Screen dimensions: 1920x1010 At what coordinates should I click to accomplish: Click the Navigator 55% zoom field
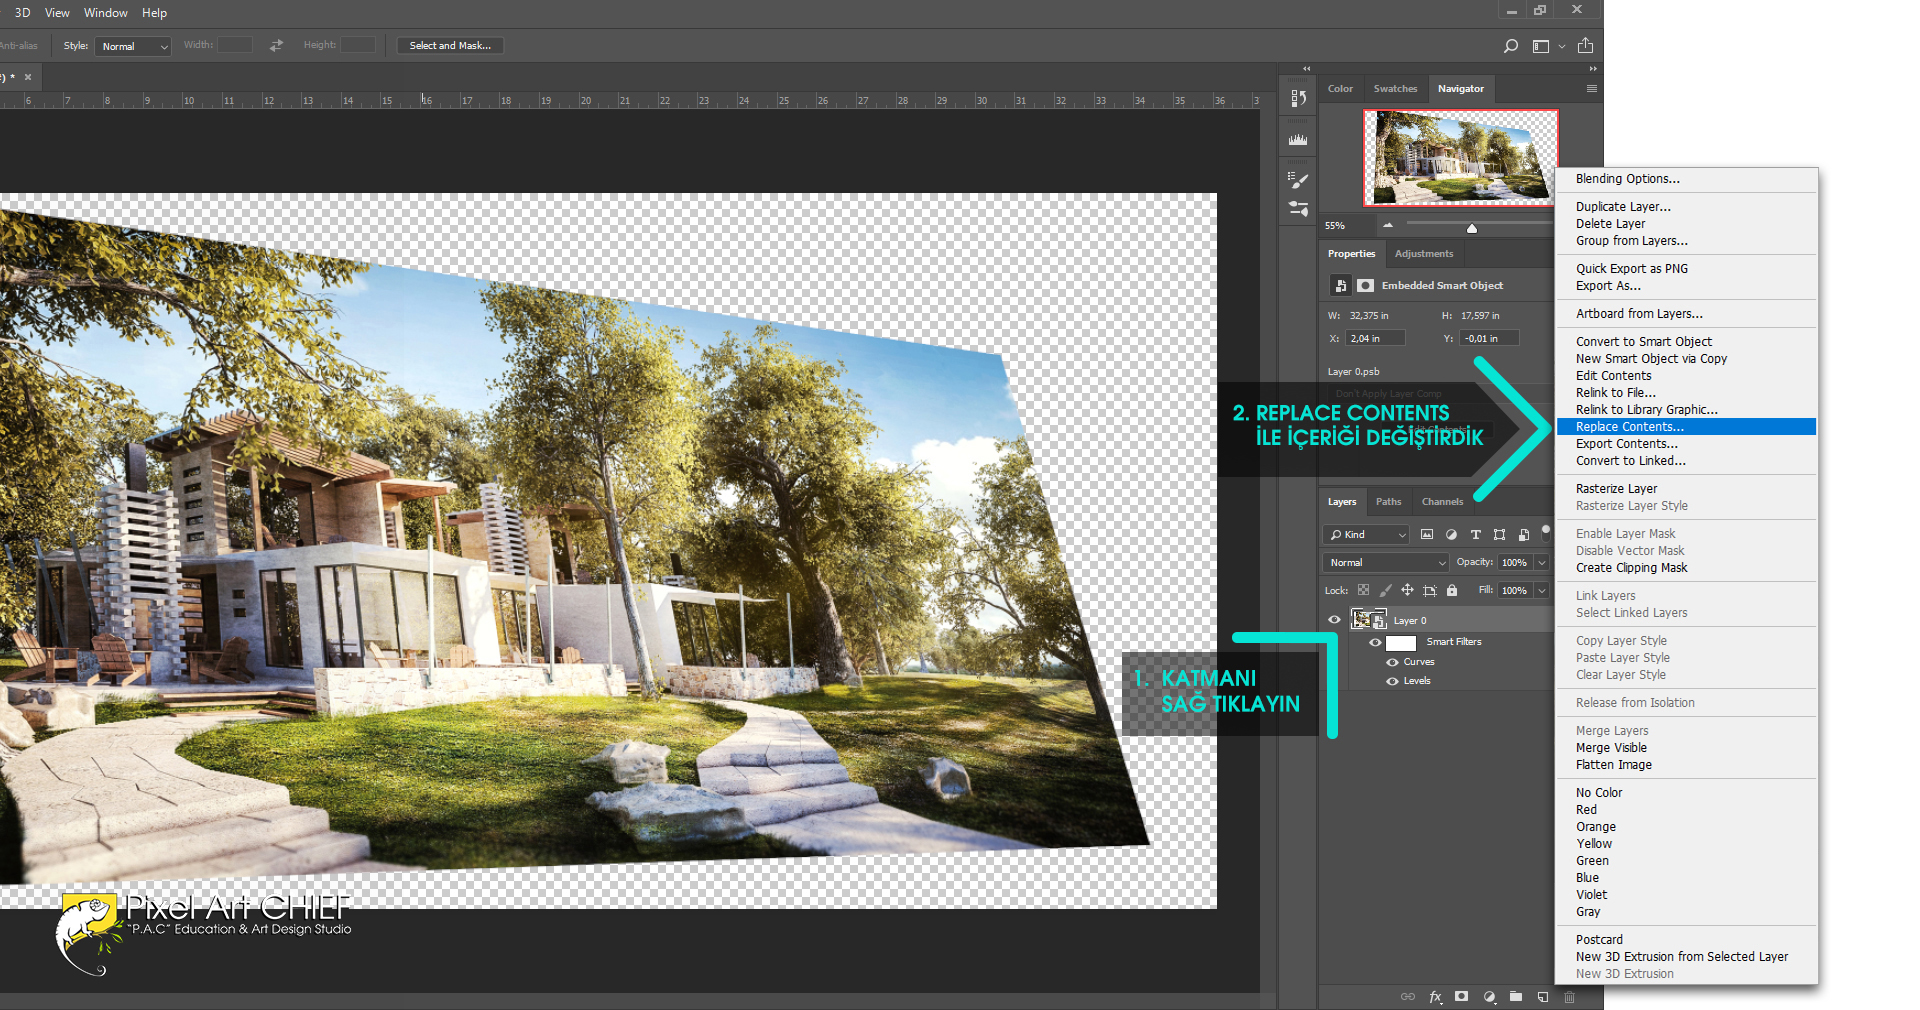[x=1347, y=226]
